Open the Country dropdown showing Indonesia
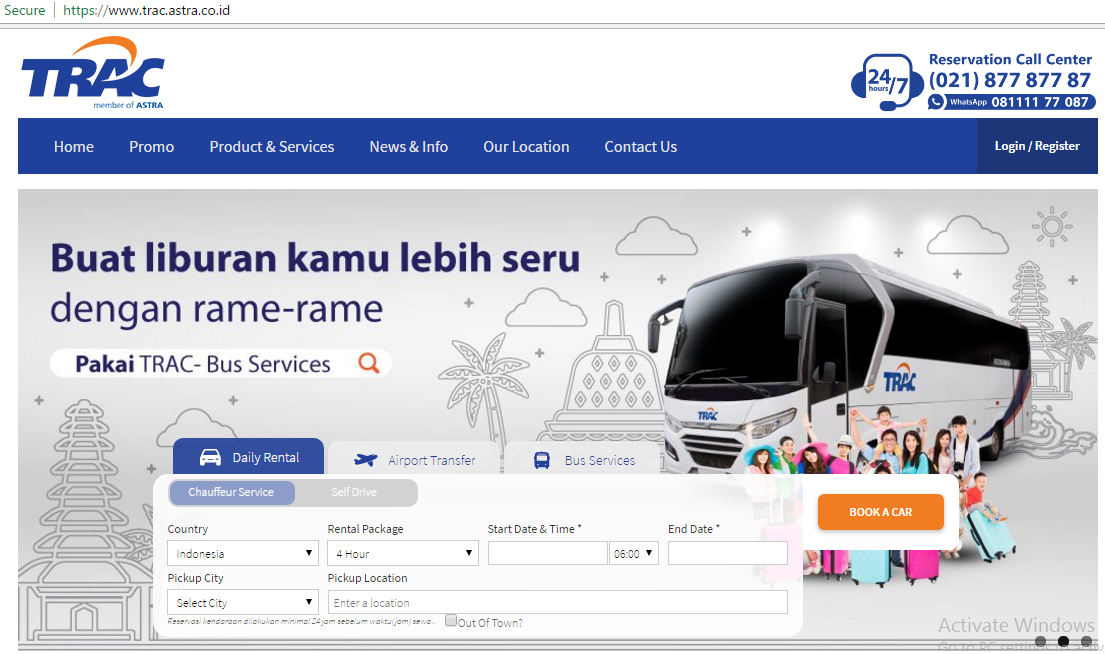This screenshot has width=1105, height=654. tap(242, 552)
